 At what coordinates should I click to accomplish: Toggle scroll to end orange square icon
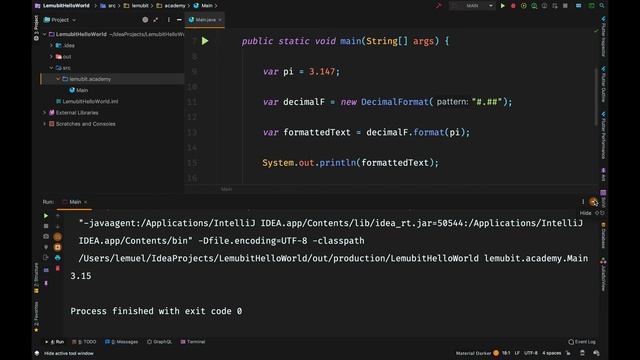tap(58, 247)
